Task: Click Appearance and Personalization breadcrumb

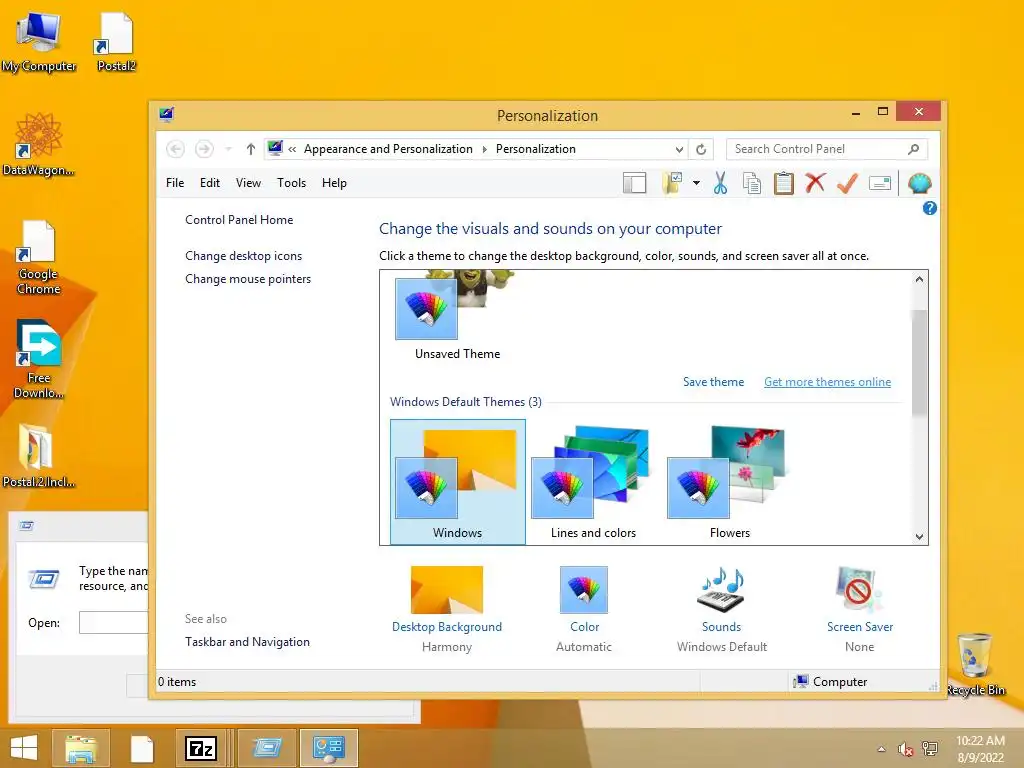Action: click(388, 149)
